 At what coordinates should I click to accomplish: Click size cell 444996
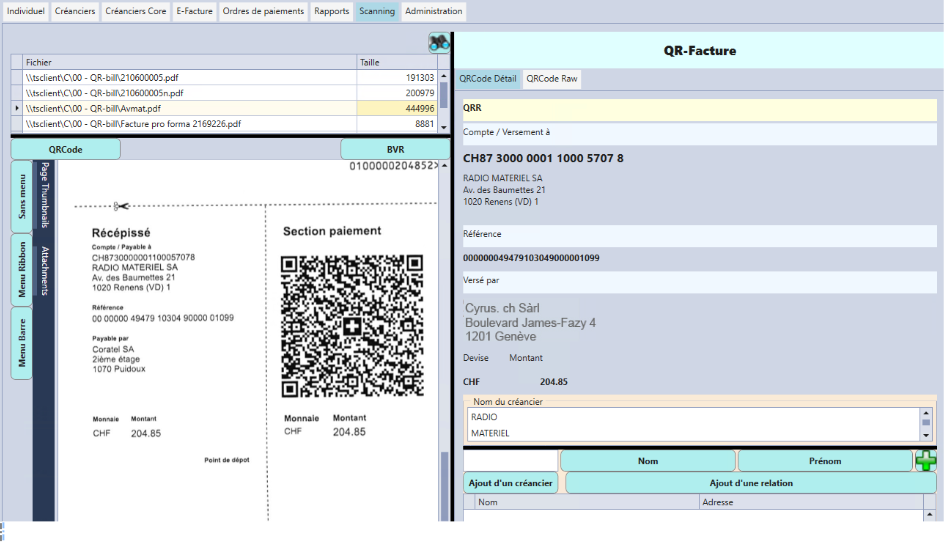tap(397, 108)
